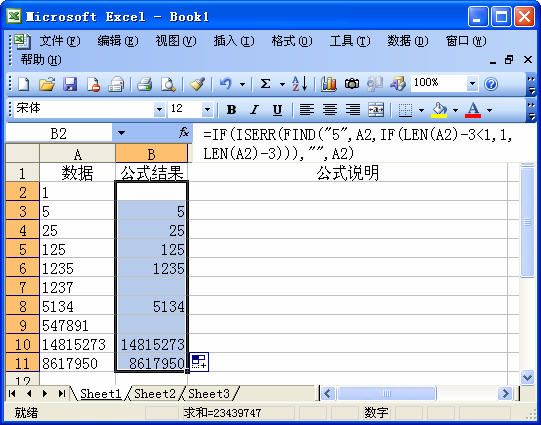Image resolution: width=541 pixels, height=425 pixels.
Task: Toggle Underline formatting
Action: pos(277,110)
